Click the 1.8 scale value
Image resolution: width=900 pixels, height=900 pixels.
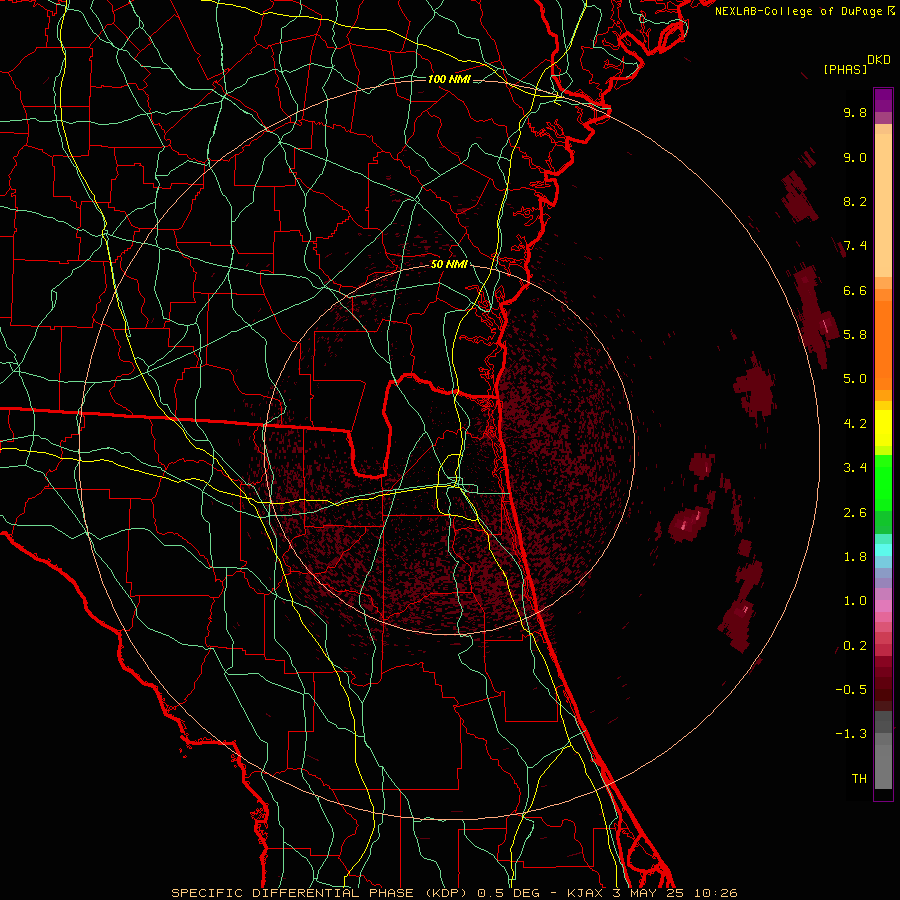[x=855, y=557]
